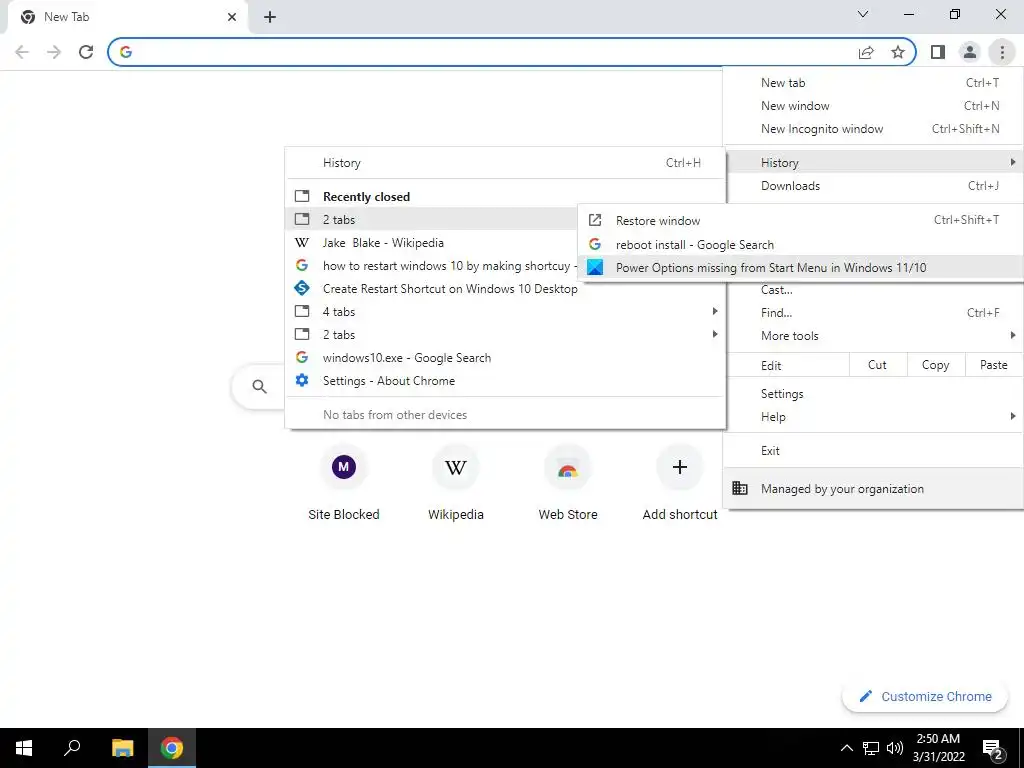The width and height of the screenshot is (1024, 768).
Task: Click the share page icon in address bar
Action: [866, 52]
